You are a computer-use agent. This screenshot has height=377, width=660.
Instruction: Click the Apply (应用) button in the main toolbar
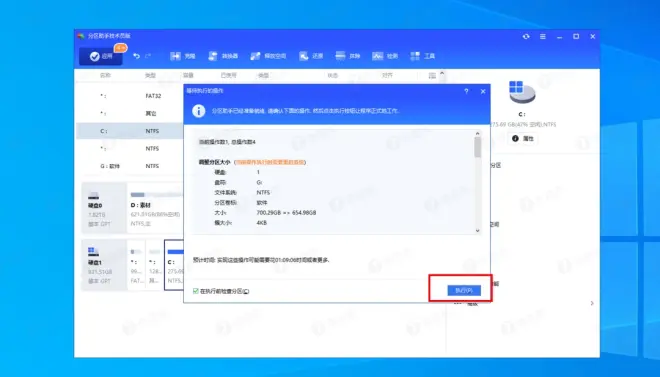101,56
